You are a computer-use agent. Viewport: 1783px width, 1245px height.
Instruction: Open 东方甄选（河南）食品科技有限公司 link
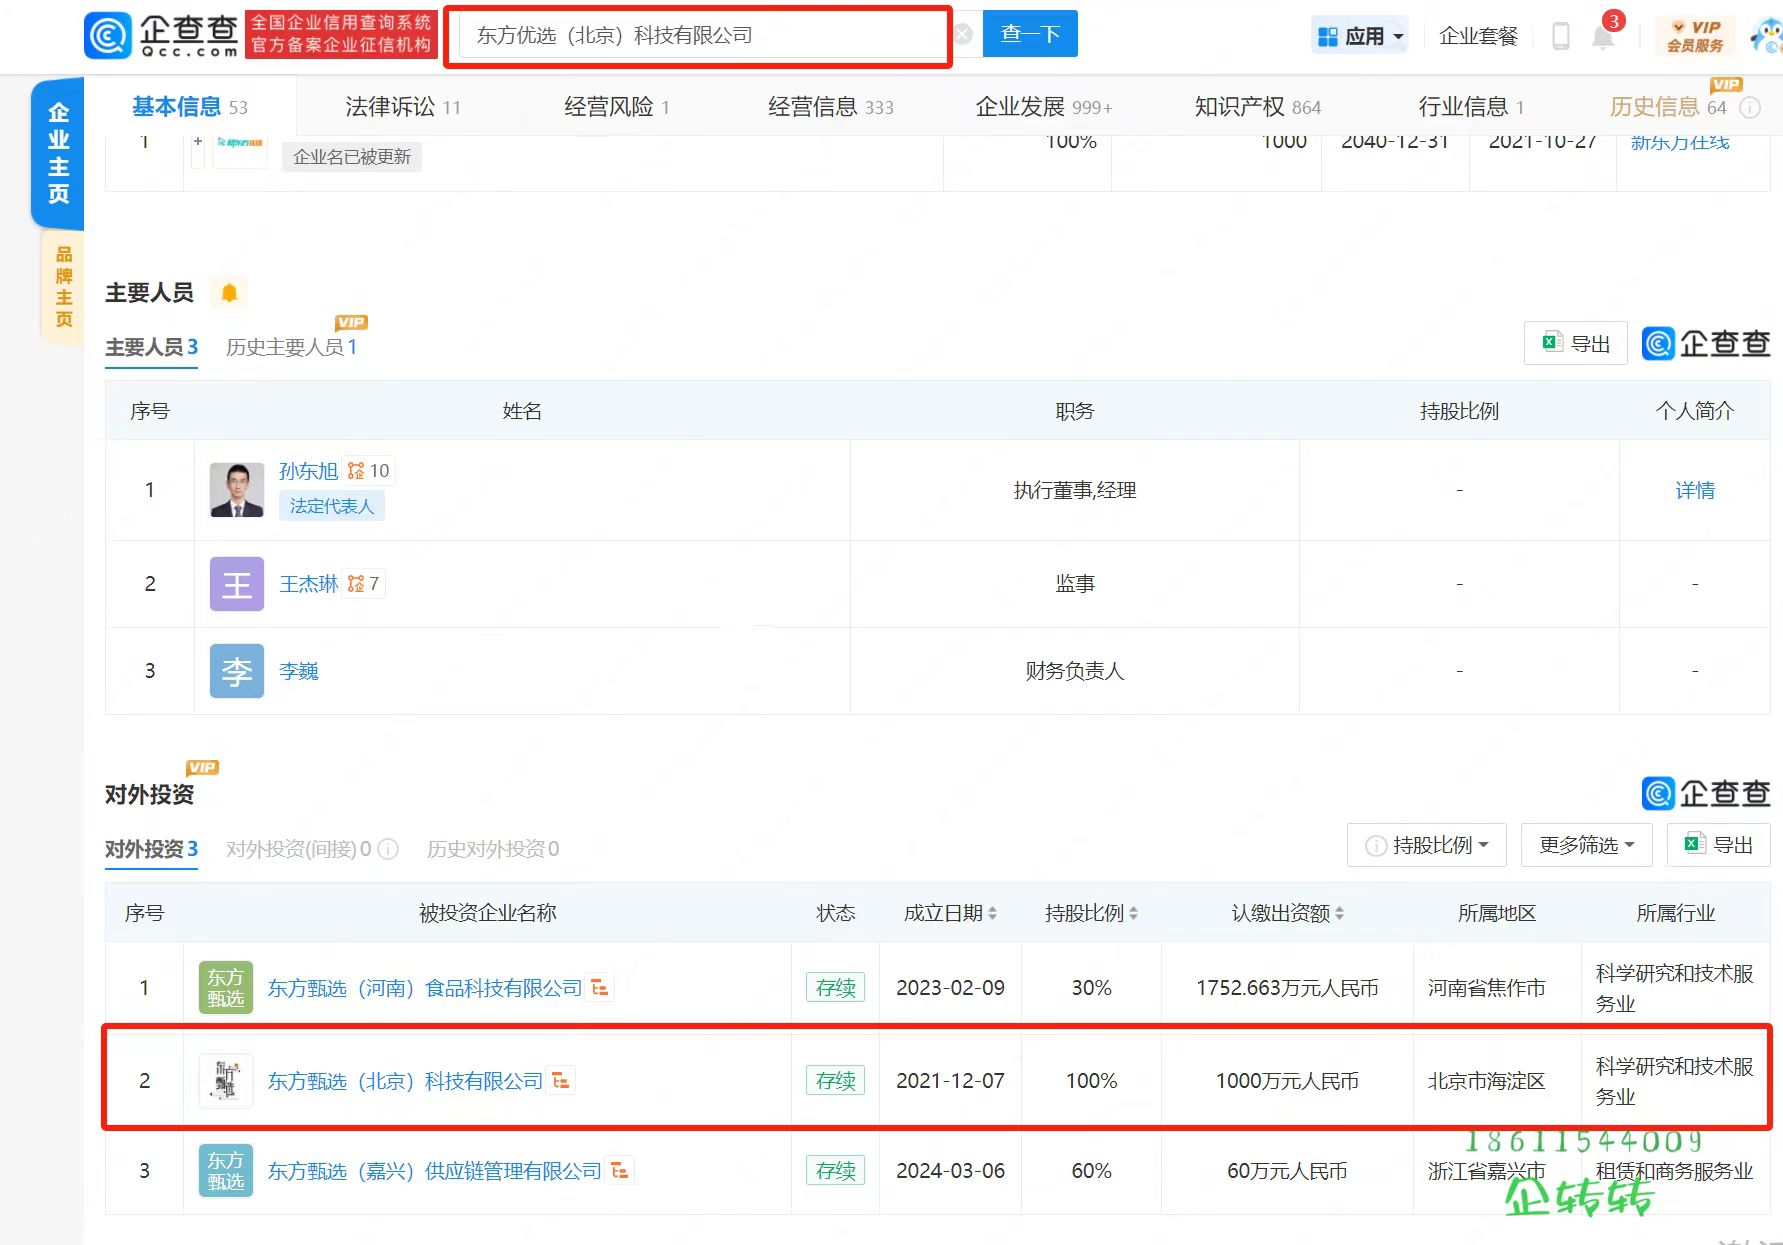(425, 988)
